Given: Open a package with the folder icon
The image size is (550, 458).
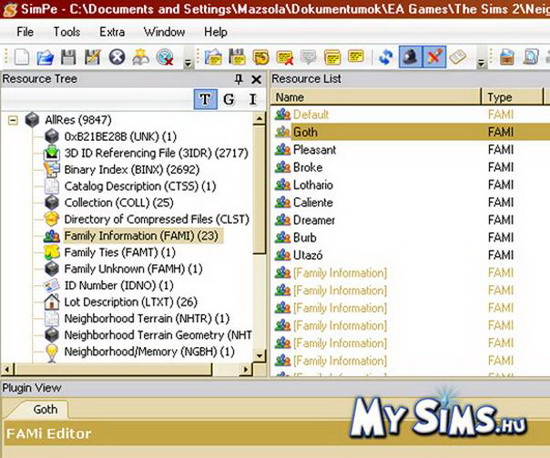Looking at the screenshot, I should point(45,57).
